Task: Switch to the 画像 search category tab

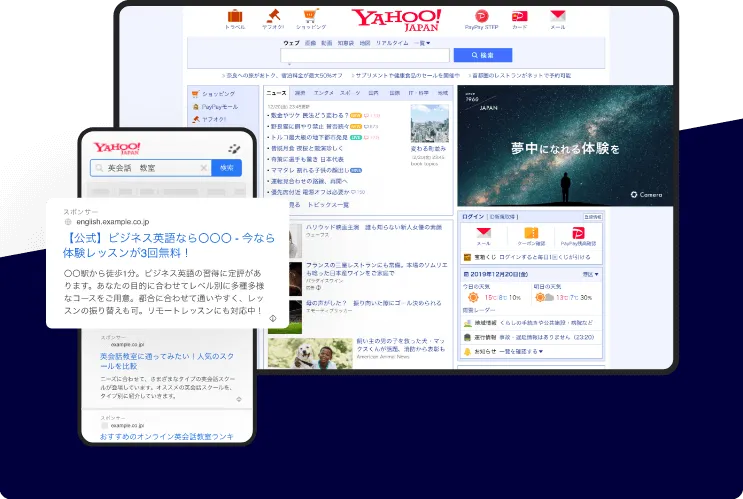Action: tap(310, 43)
